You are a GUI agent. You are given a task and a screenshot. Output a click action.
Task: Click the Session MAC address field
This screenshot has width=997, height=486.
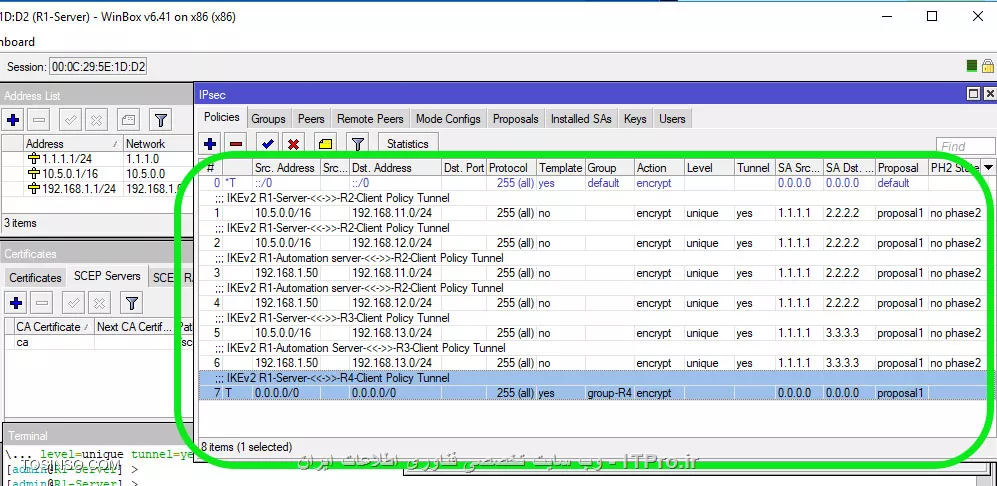click(x=98, y=66)
